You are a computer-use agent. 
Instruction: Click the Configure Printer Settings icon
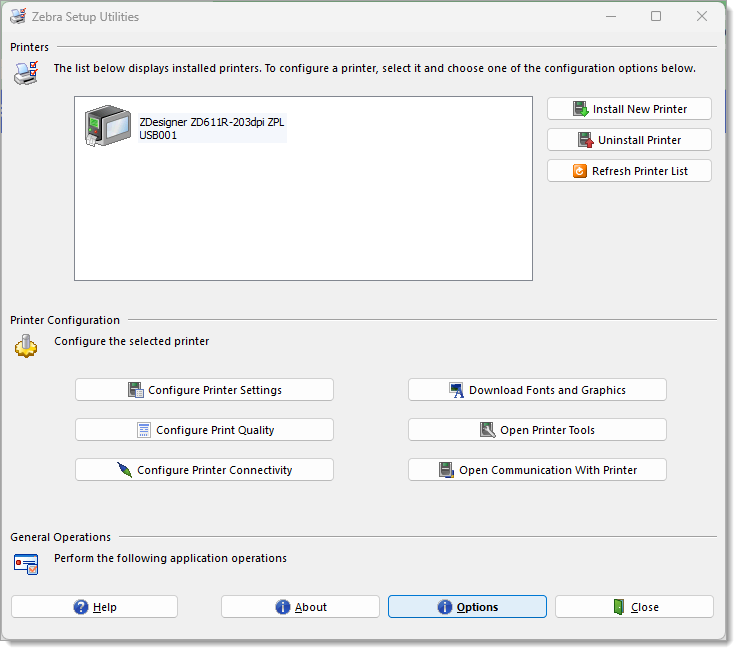pyautogui.click(x=136, y=390)
